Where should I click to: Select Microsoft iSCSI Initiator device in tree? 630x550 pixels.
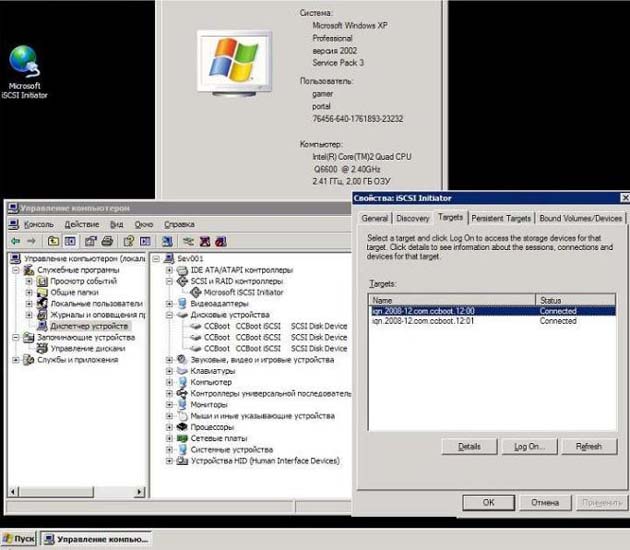coord(243,292)
